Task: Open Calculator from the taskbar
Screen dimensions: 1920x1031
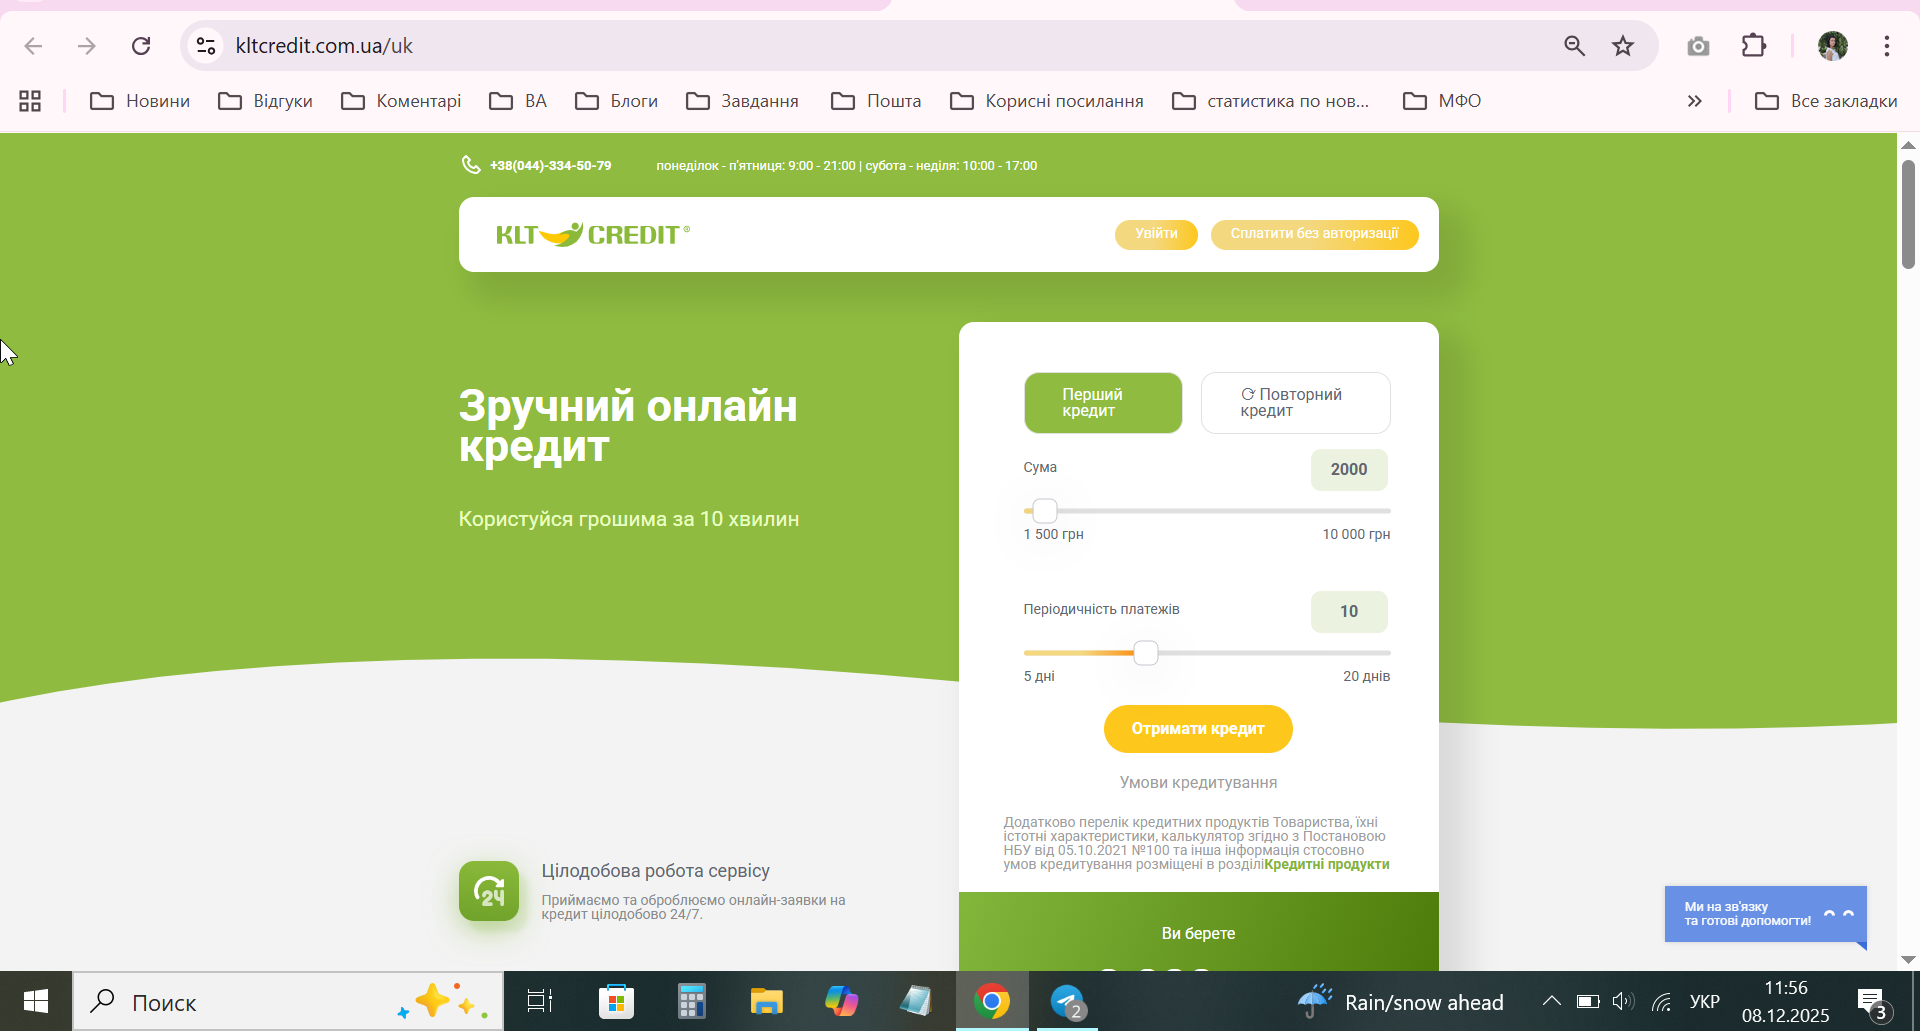Action: [x=691, y=1001]
